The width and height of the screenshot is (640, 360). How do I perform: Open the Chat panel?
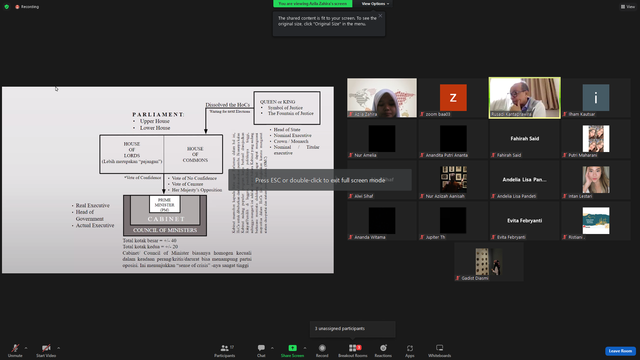pos(261,350)
